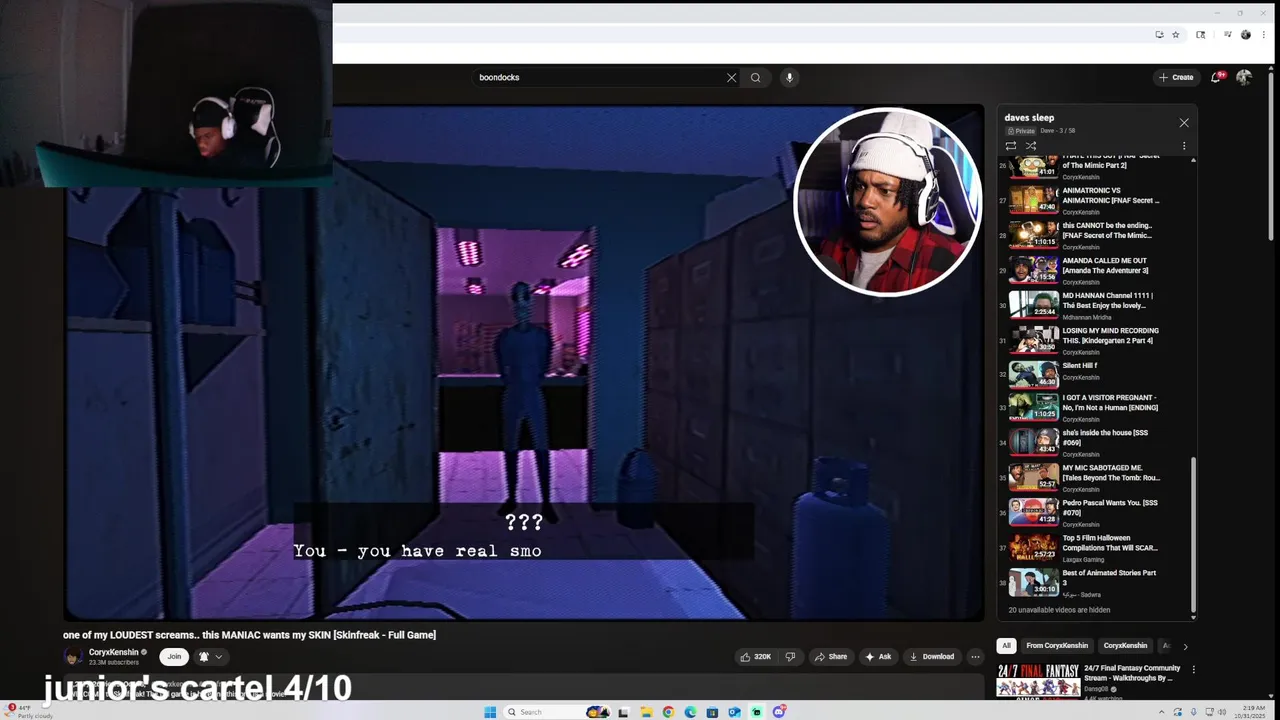Open CoryxKenshin channel name link
The width and height of the screenshot is (1280, 720).
pyautogui.click(x=113, y=652)
